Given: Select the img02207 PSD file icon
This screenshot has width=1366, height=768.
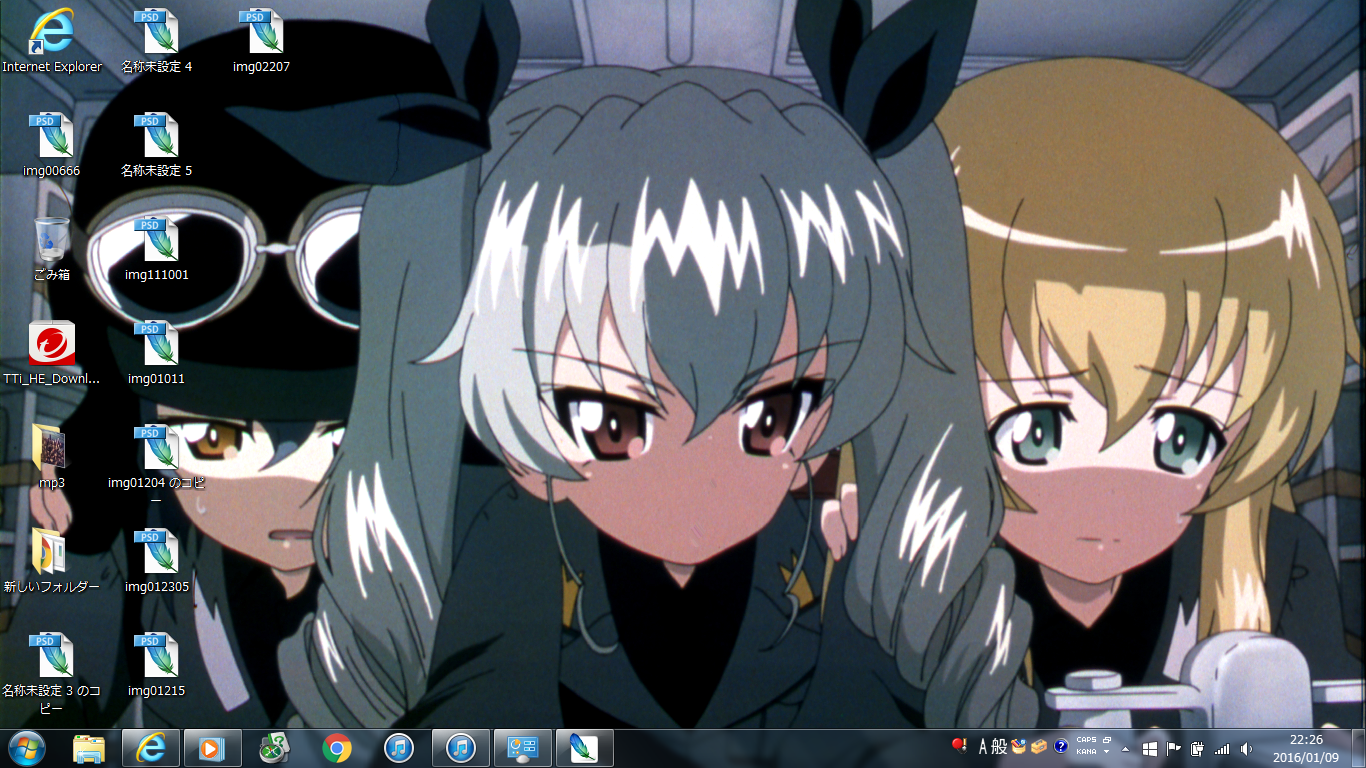Looking at the screenshot, I should pyautogui.click(x=261, y=40).
